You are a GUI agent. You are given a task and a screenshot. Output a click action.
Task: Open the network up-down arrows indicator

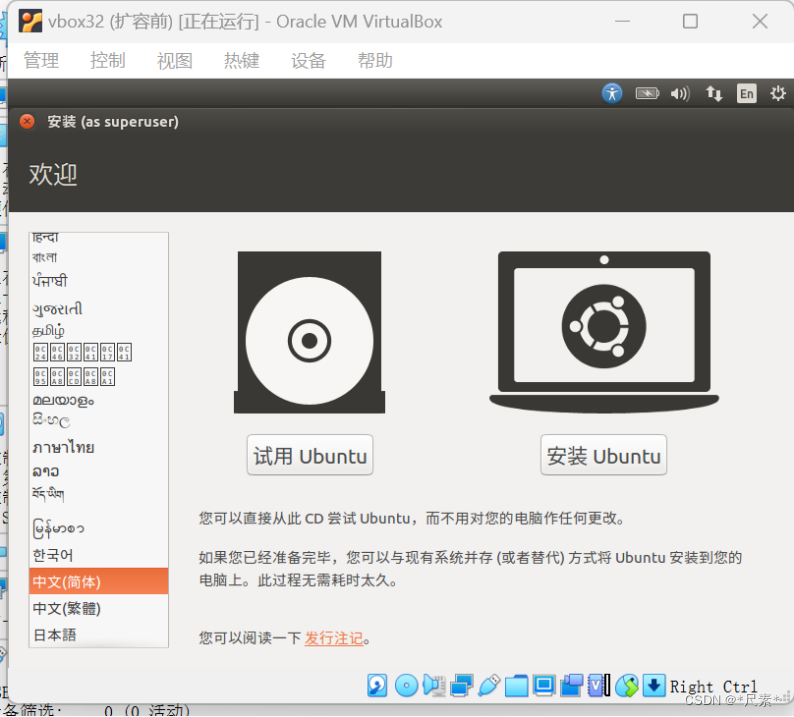714,93
